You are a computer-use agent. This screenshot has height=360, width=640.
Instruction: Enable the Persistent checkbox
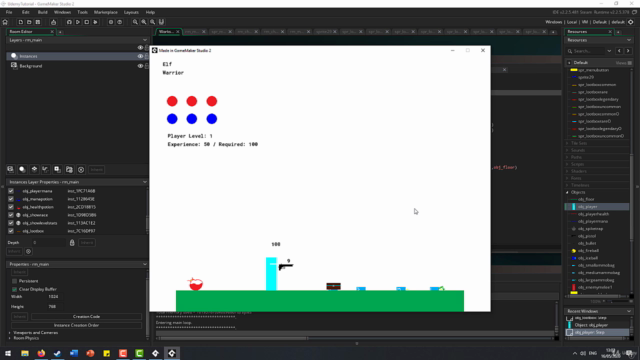tap(15, 281)
